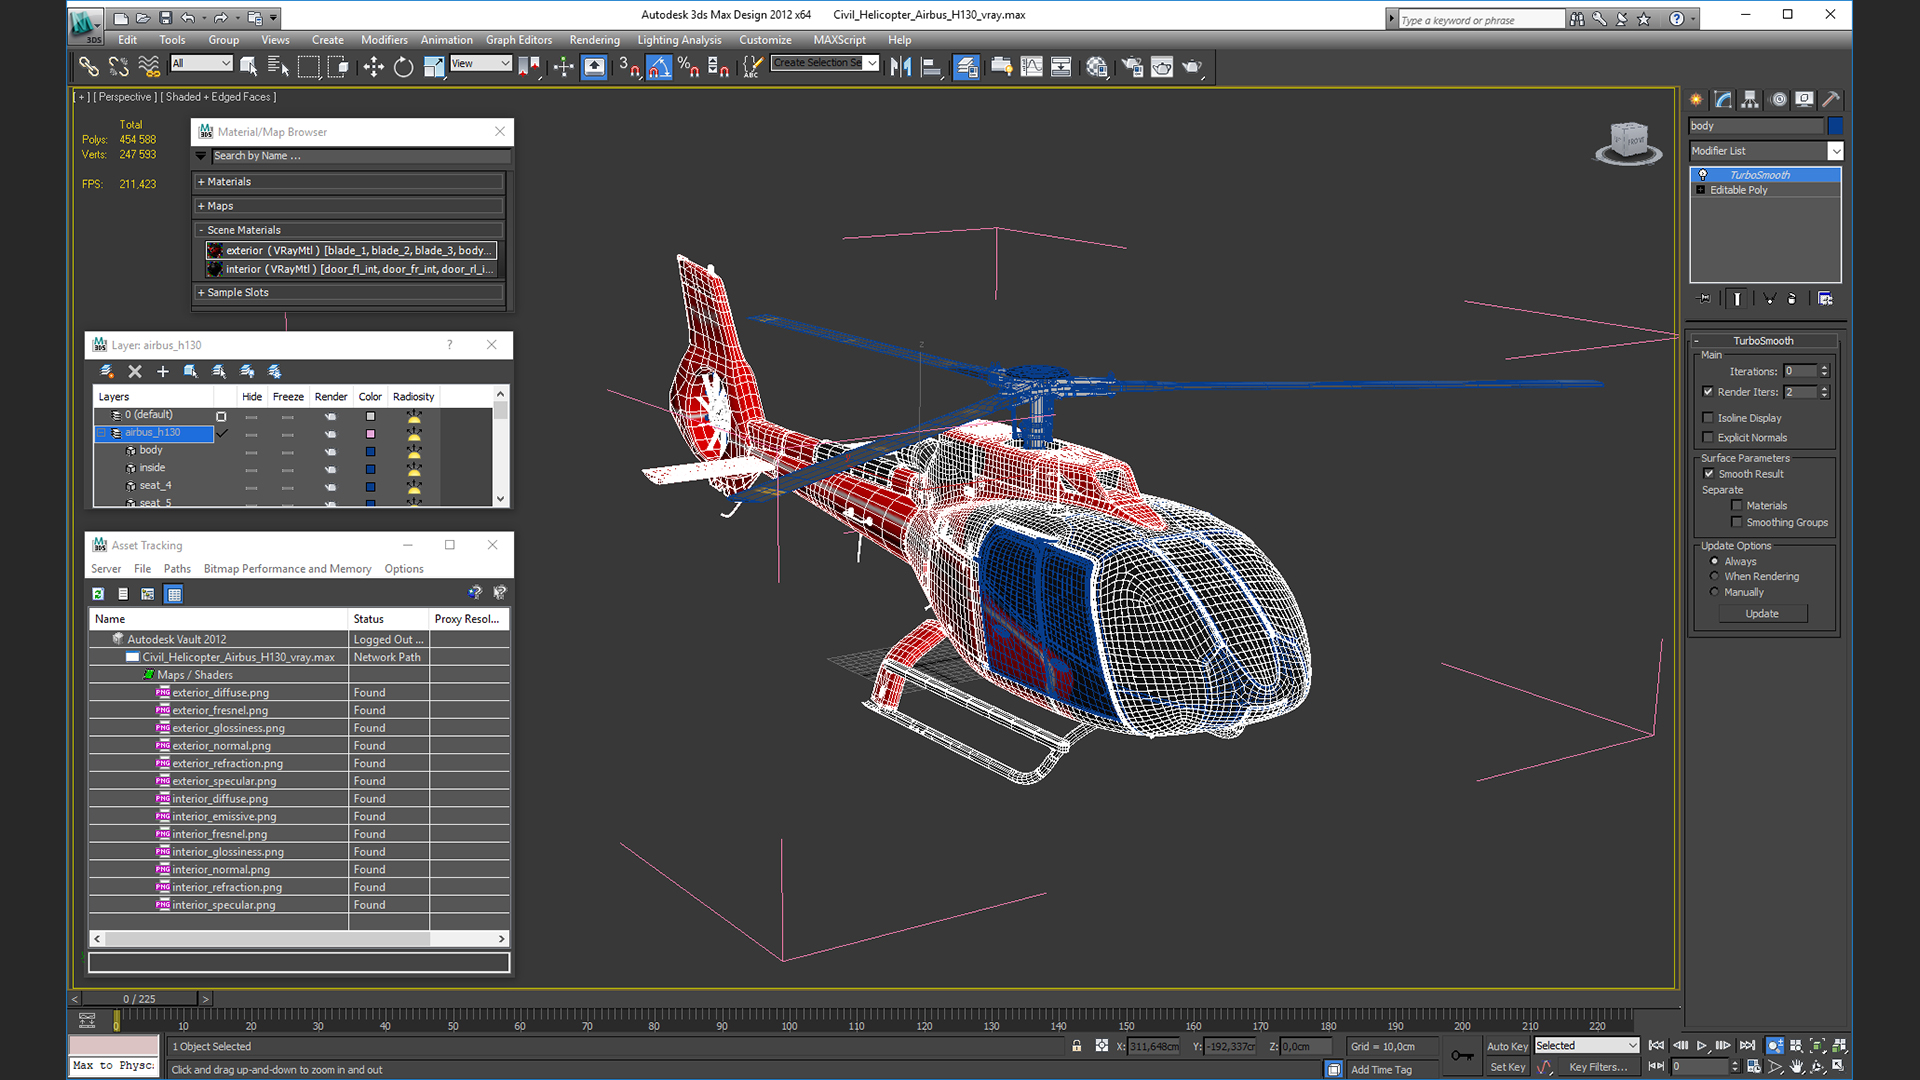The image size is (1920, 1080).
Task: Open the Modifier List dropdown
Action: 1835,151
